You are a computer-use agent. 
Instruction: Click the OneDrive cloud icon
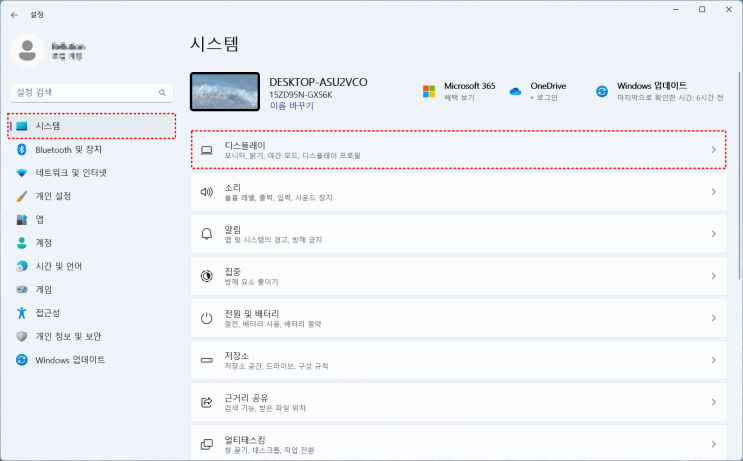coord(515,91)
